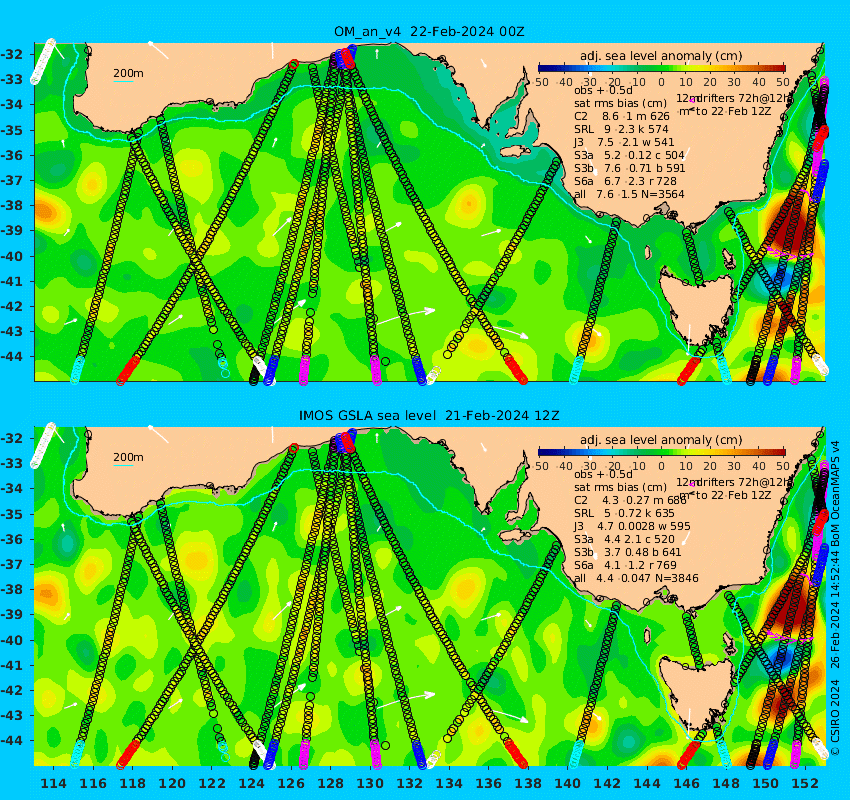Click Tasmania island on the top map
This screenshot has width=850, height=800.
pos(697,308)
